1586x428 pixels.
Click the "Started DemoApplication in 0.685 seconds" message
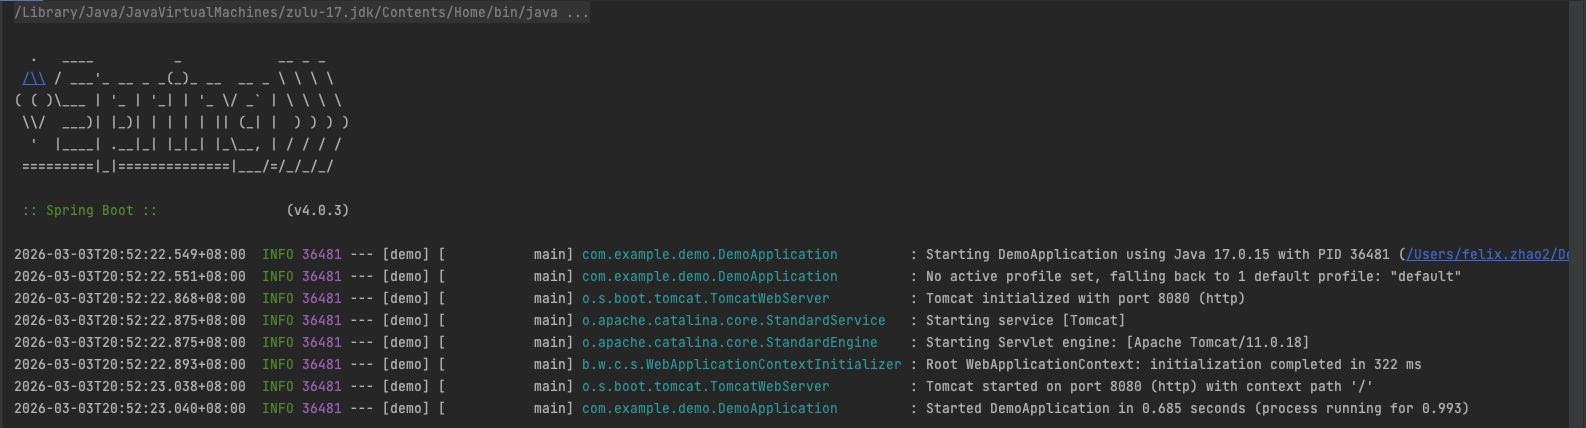(x=1196, y=409)
